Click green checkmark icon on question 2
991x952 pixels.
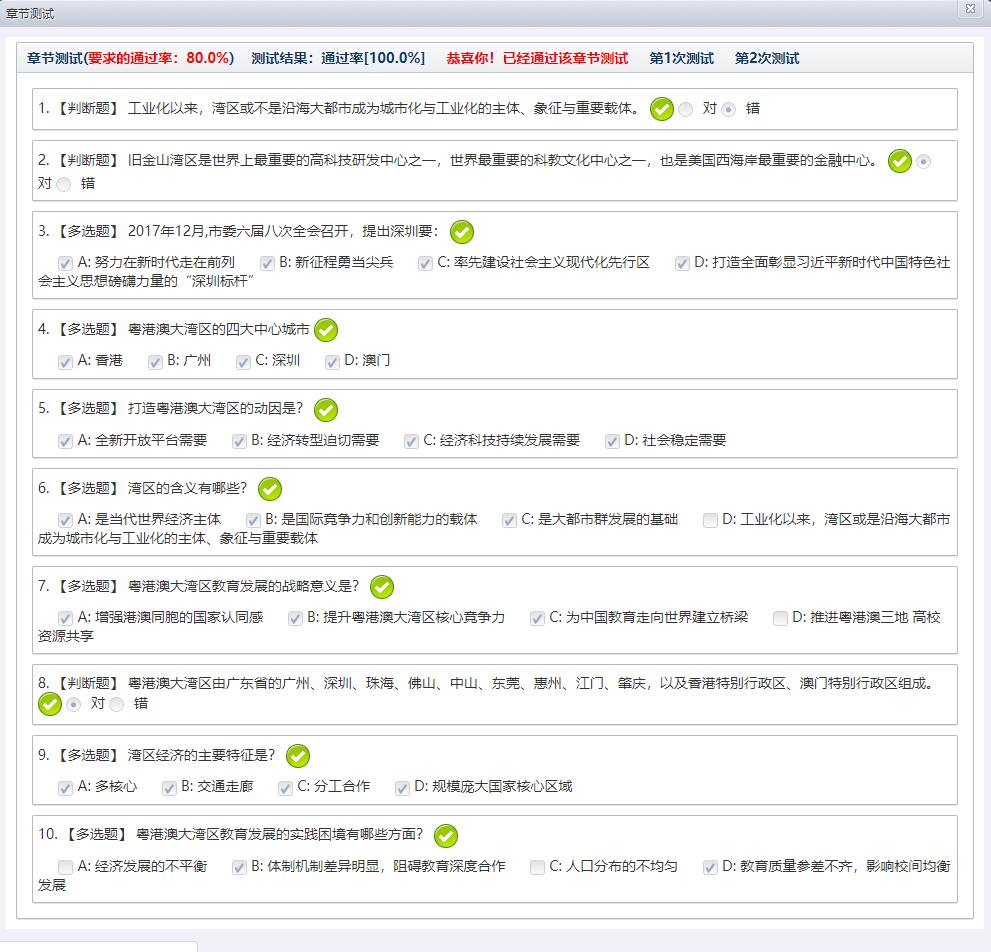(x=900, y=161)
